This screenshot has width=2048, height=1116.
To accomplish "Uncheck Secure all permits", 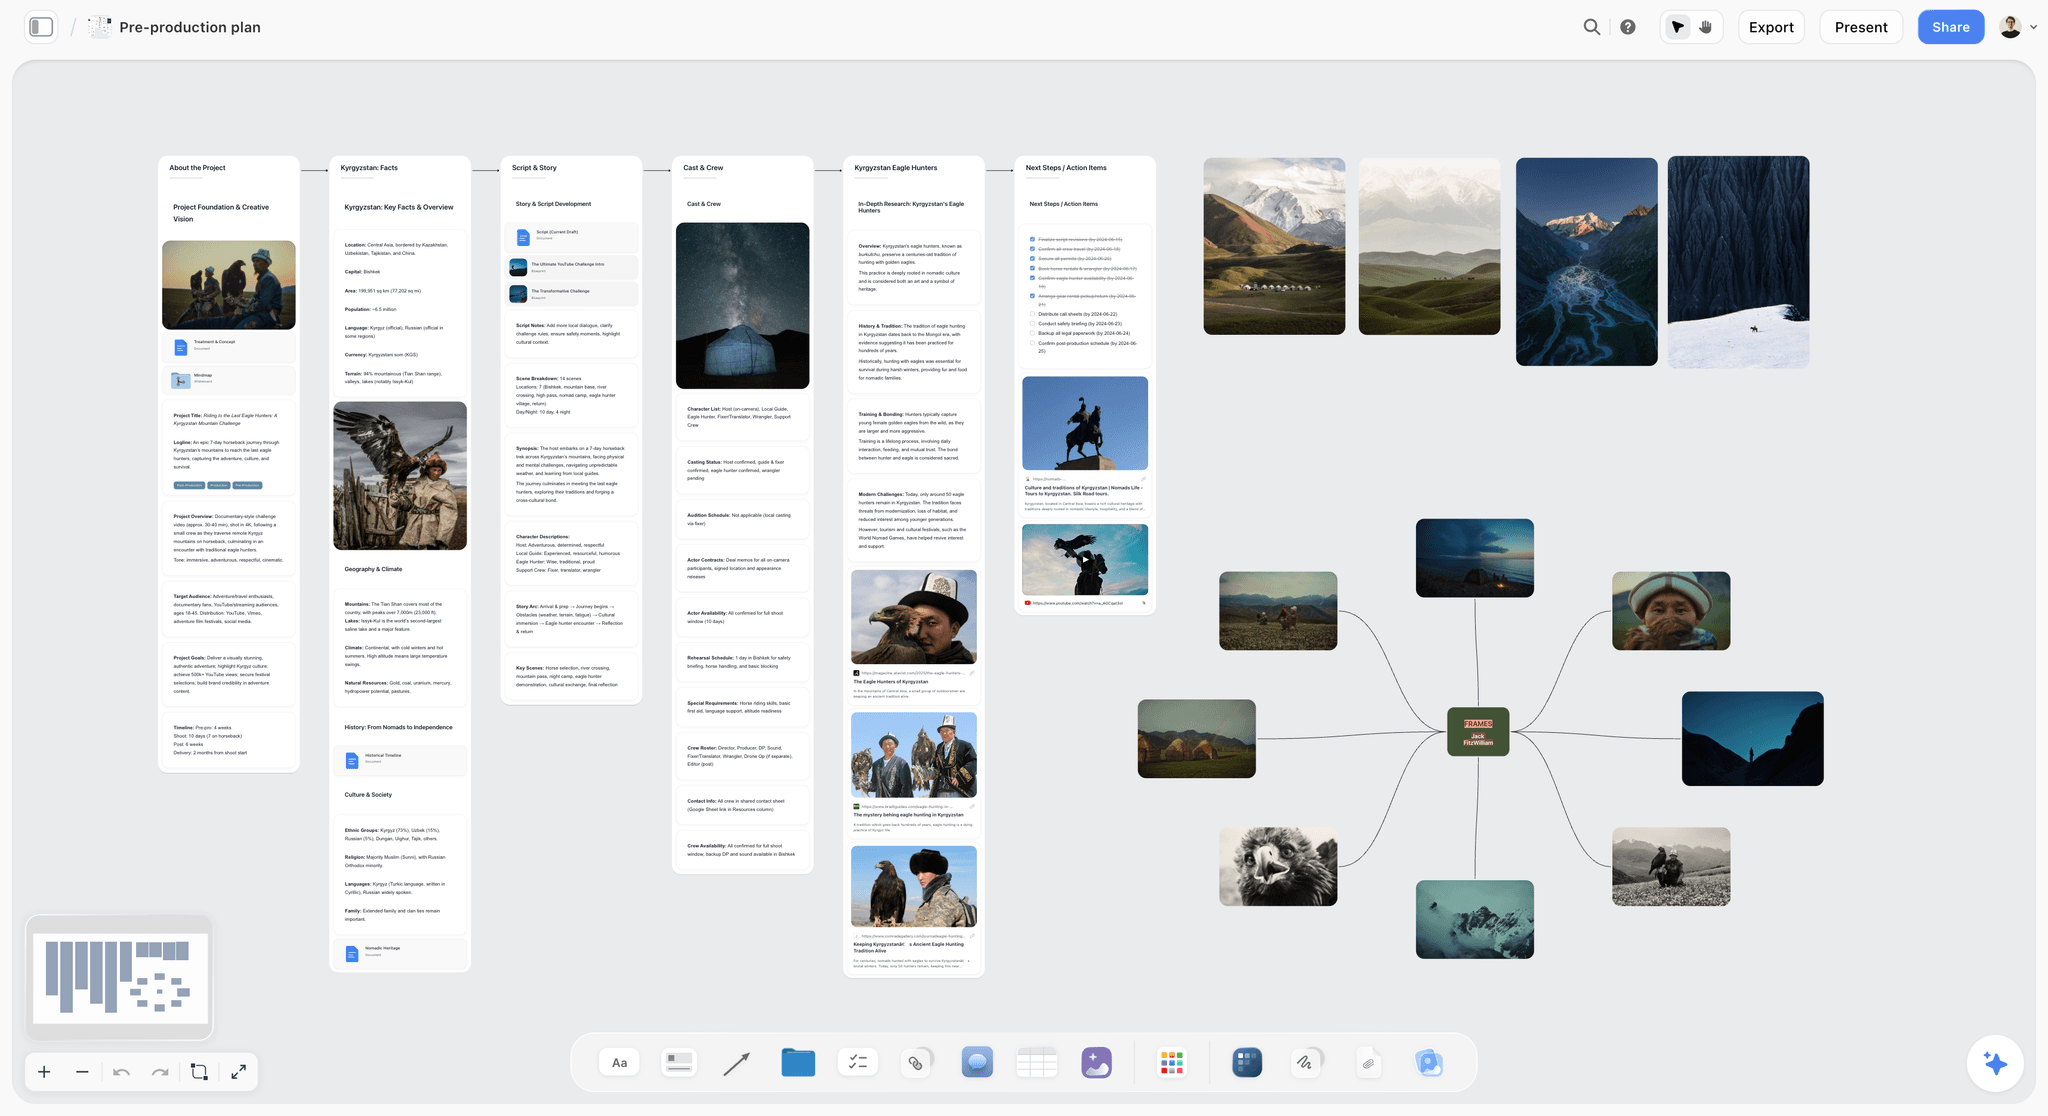I will click(x=1032, y=258).
